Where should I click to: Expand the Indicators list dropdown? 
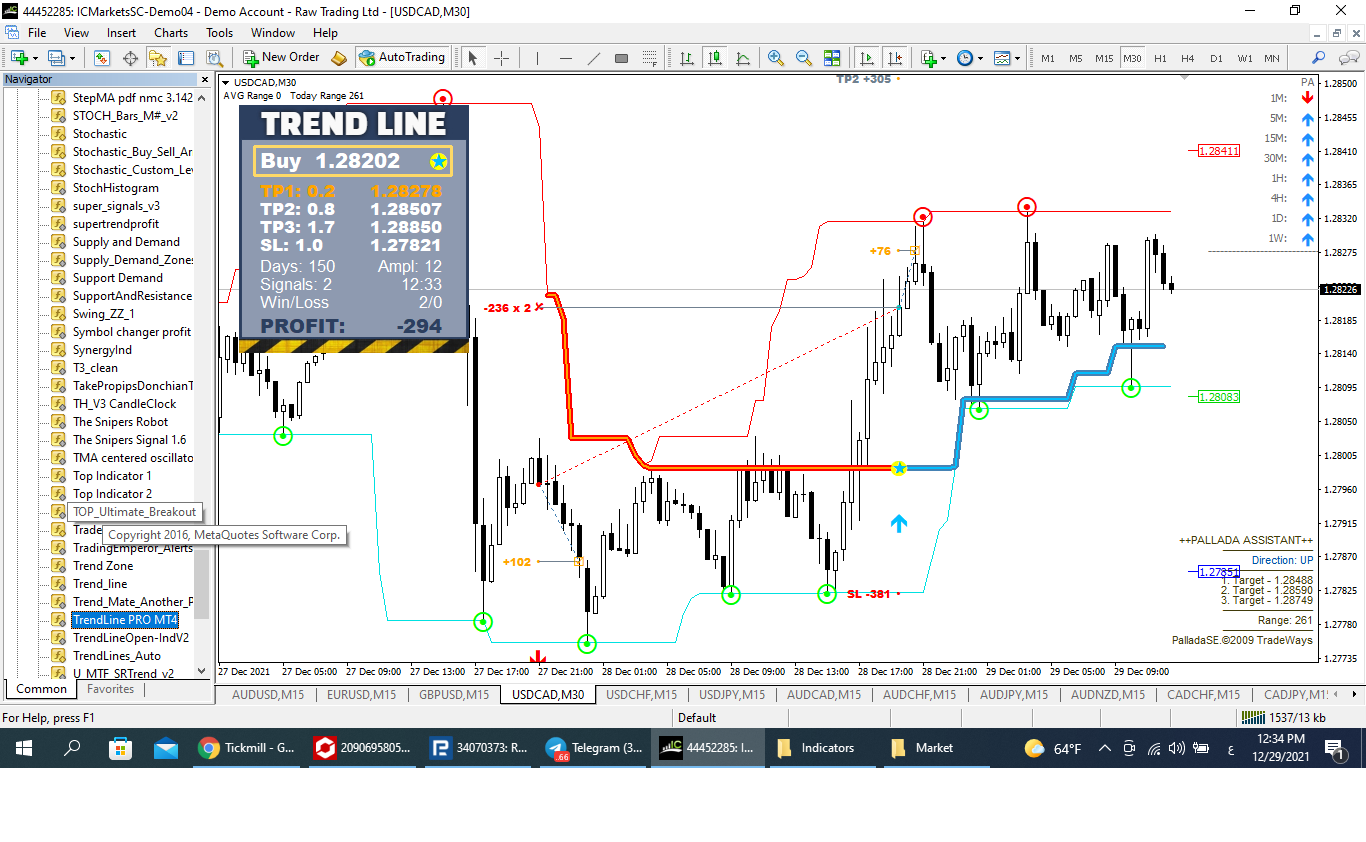click(x=933, y=58)
